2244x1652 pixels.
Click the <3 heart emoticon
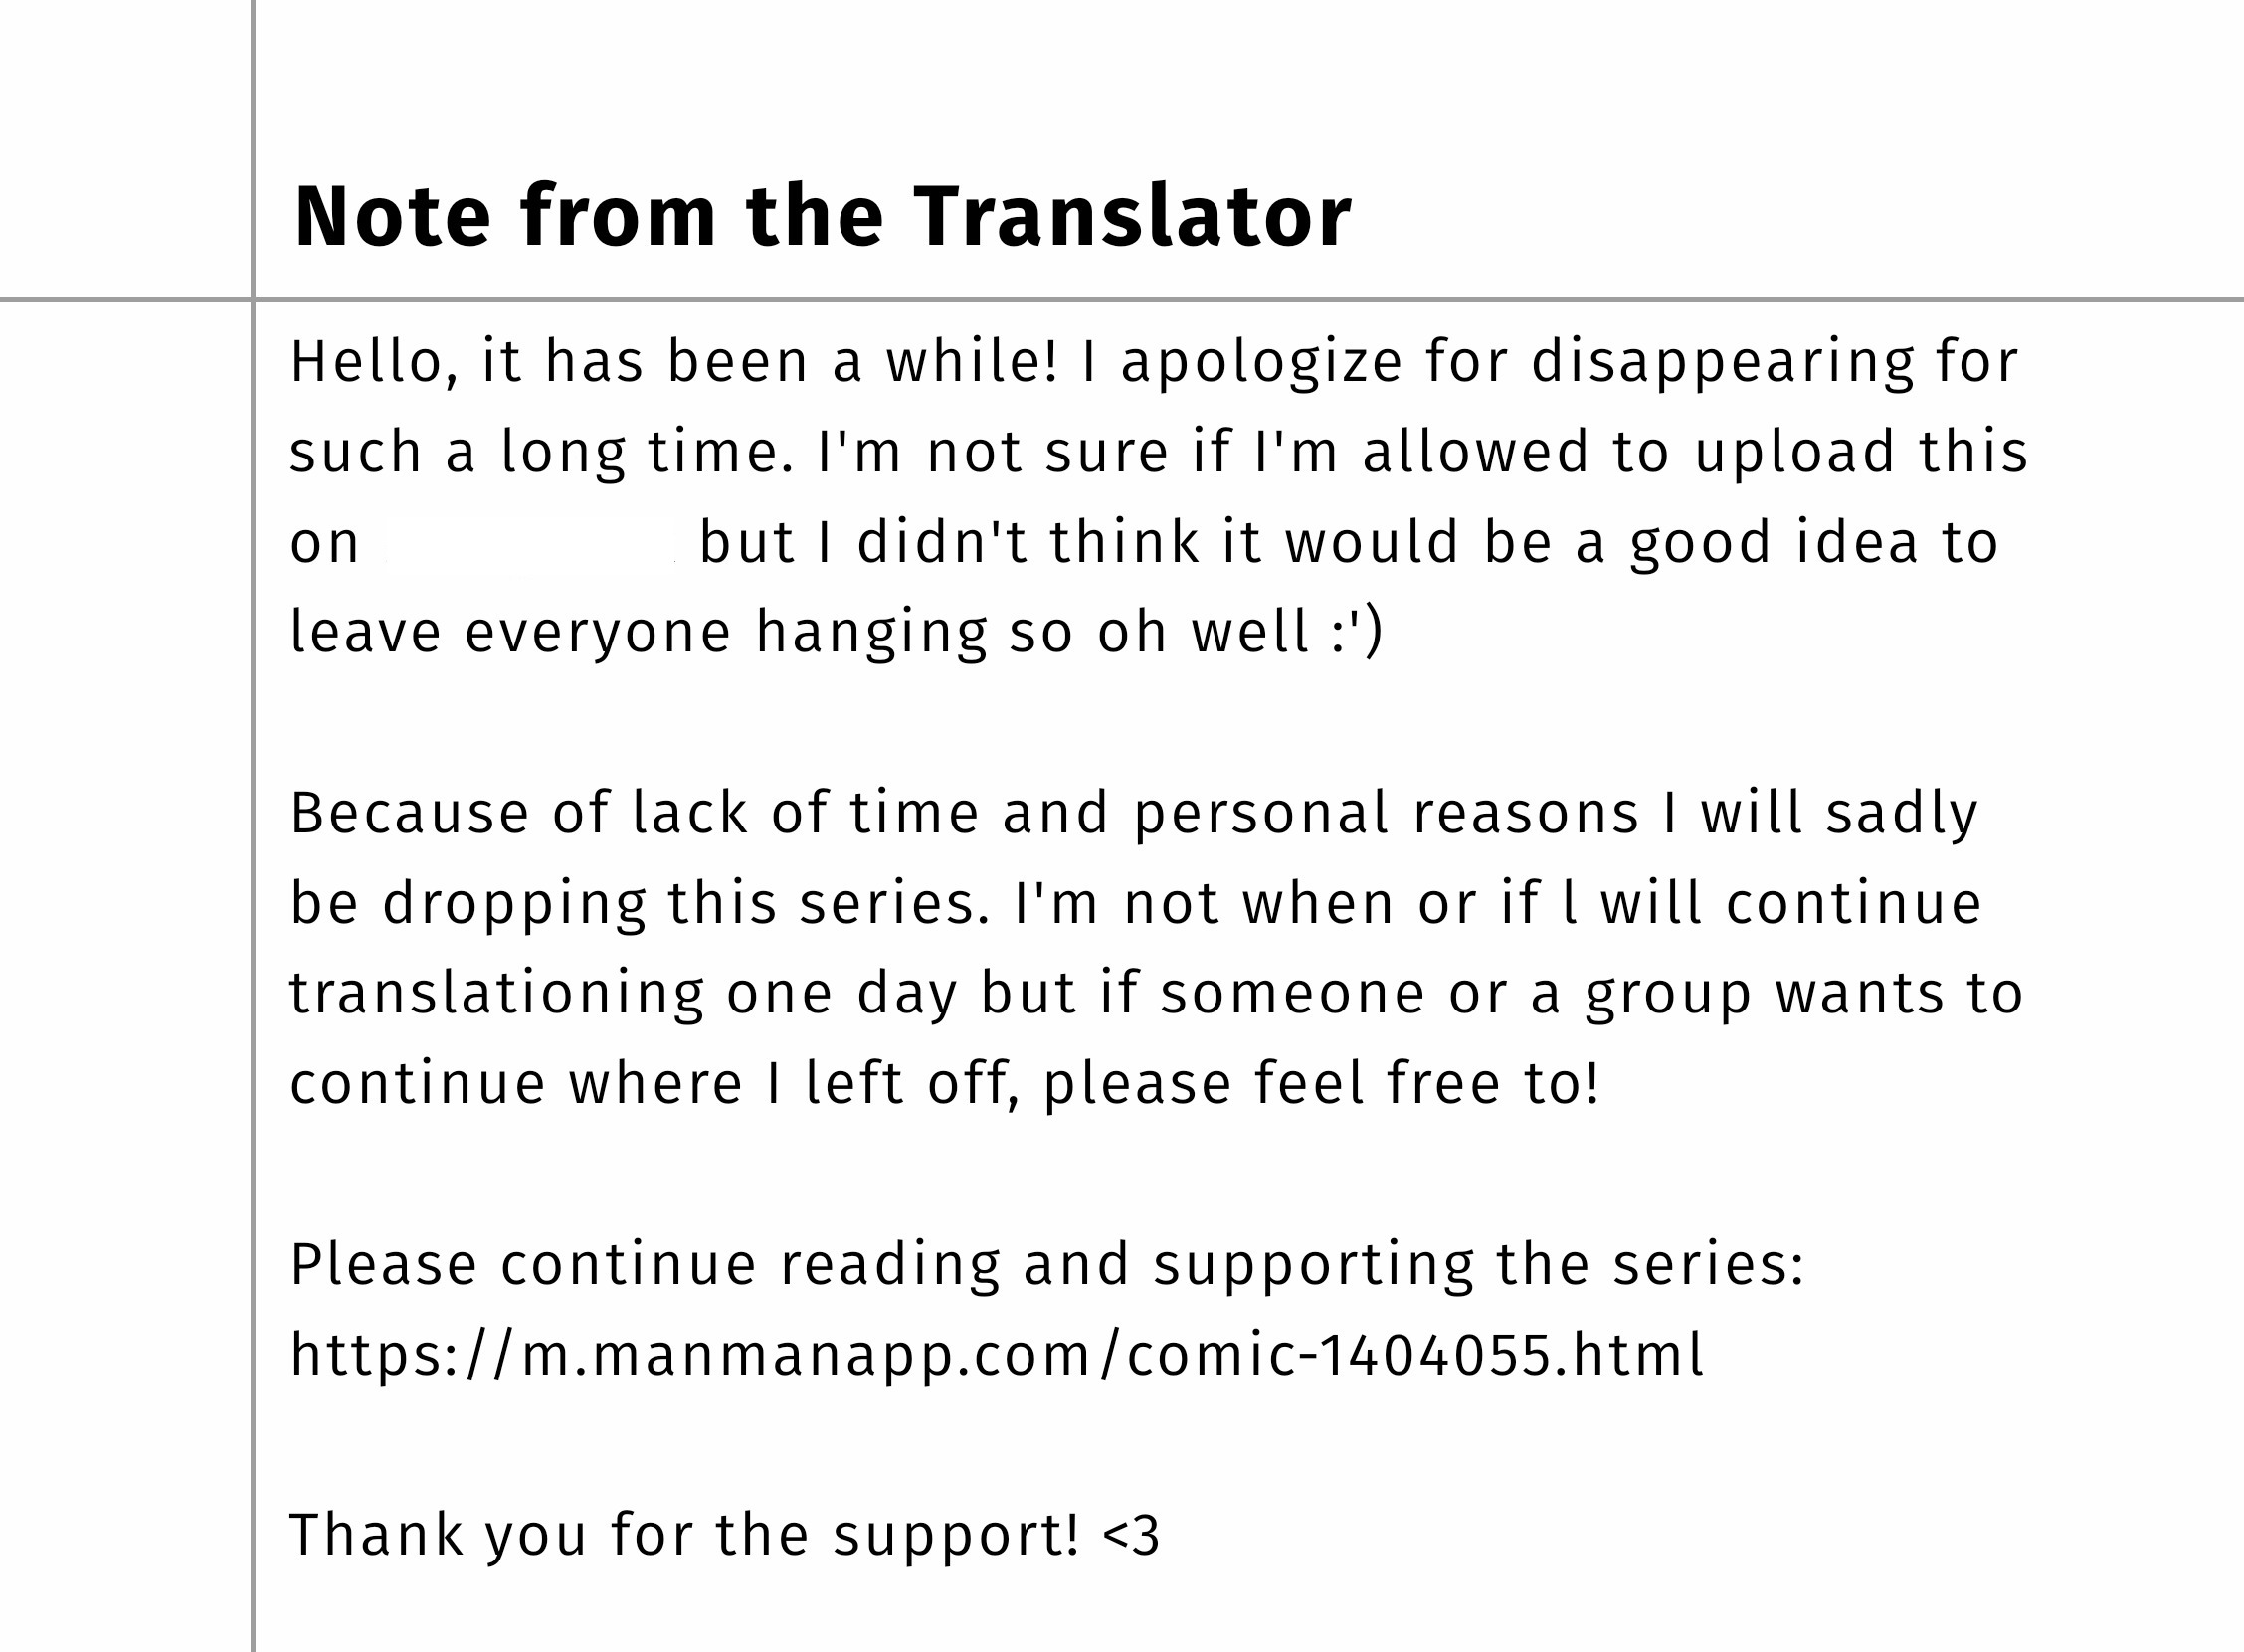point(1131,1536)
